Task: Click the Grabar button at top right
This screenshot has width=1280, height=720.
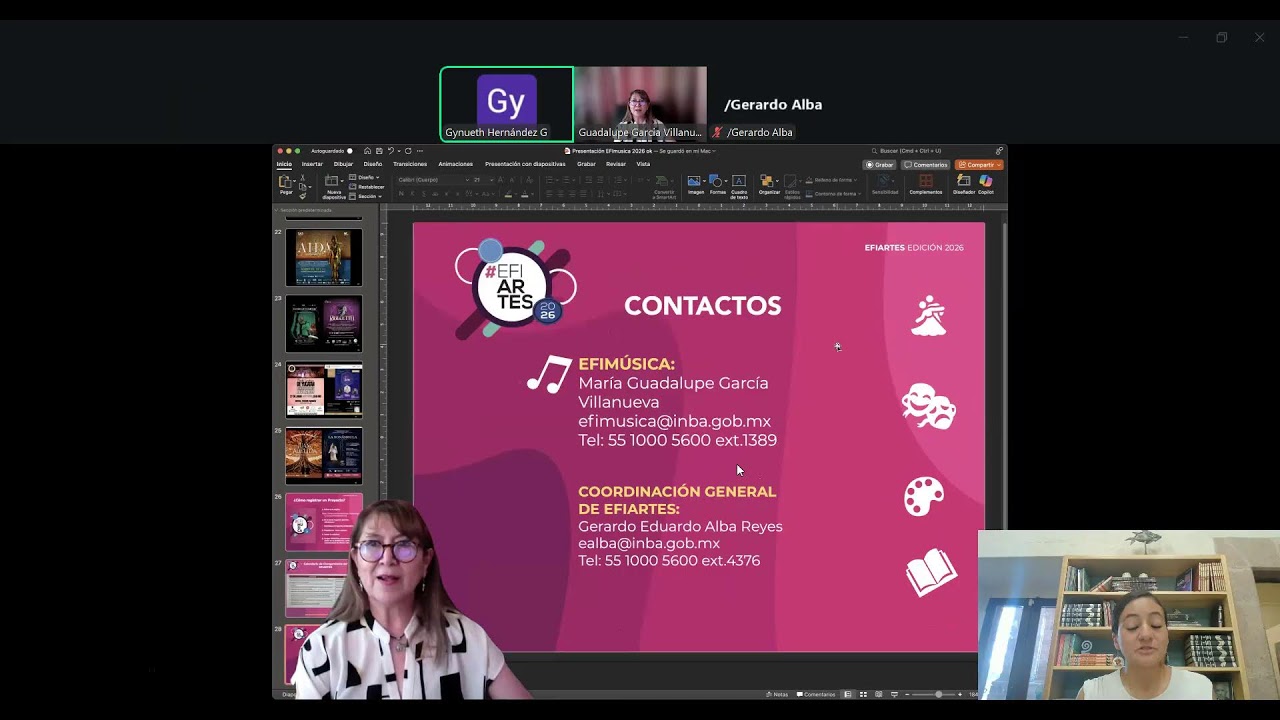Action: tap(879, 165)
